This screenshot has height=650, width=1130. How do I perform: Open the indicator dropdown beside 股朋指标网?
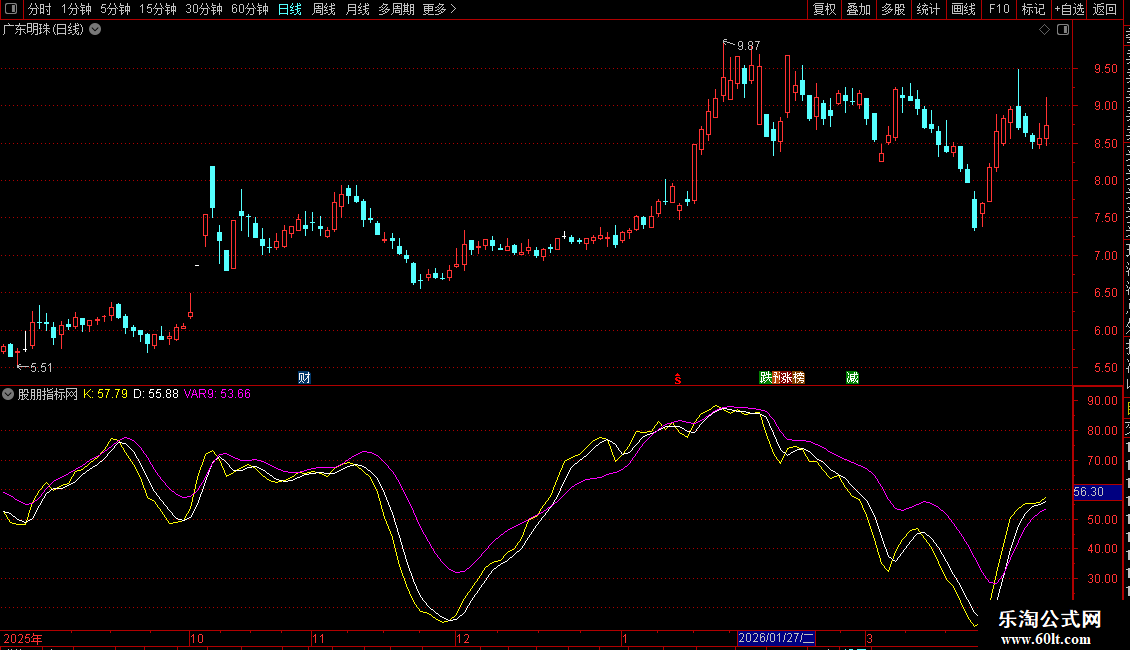click(x=8, y=394)
